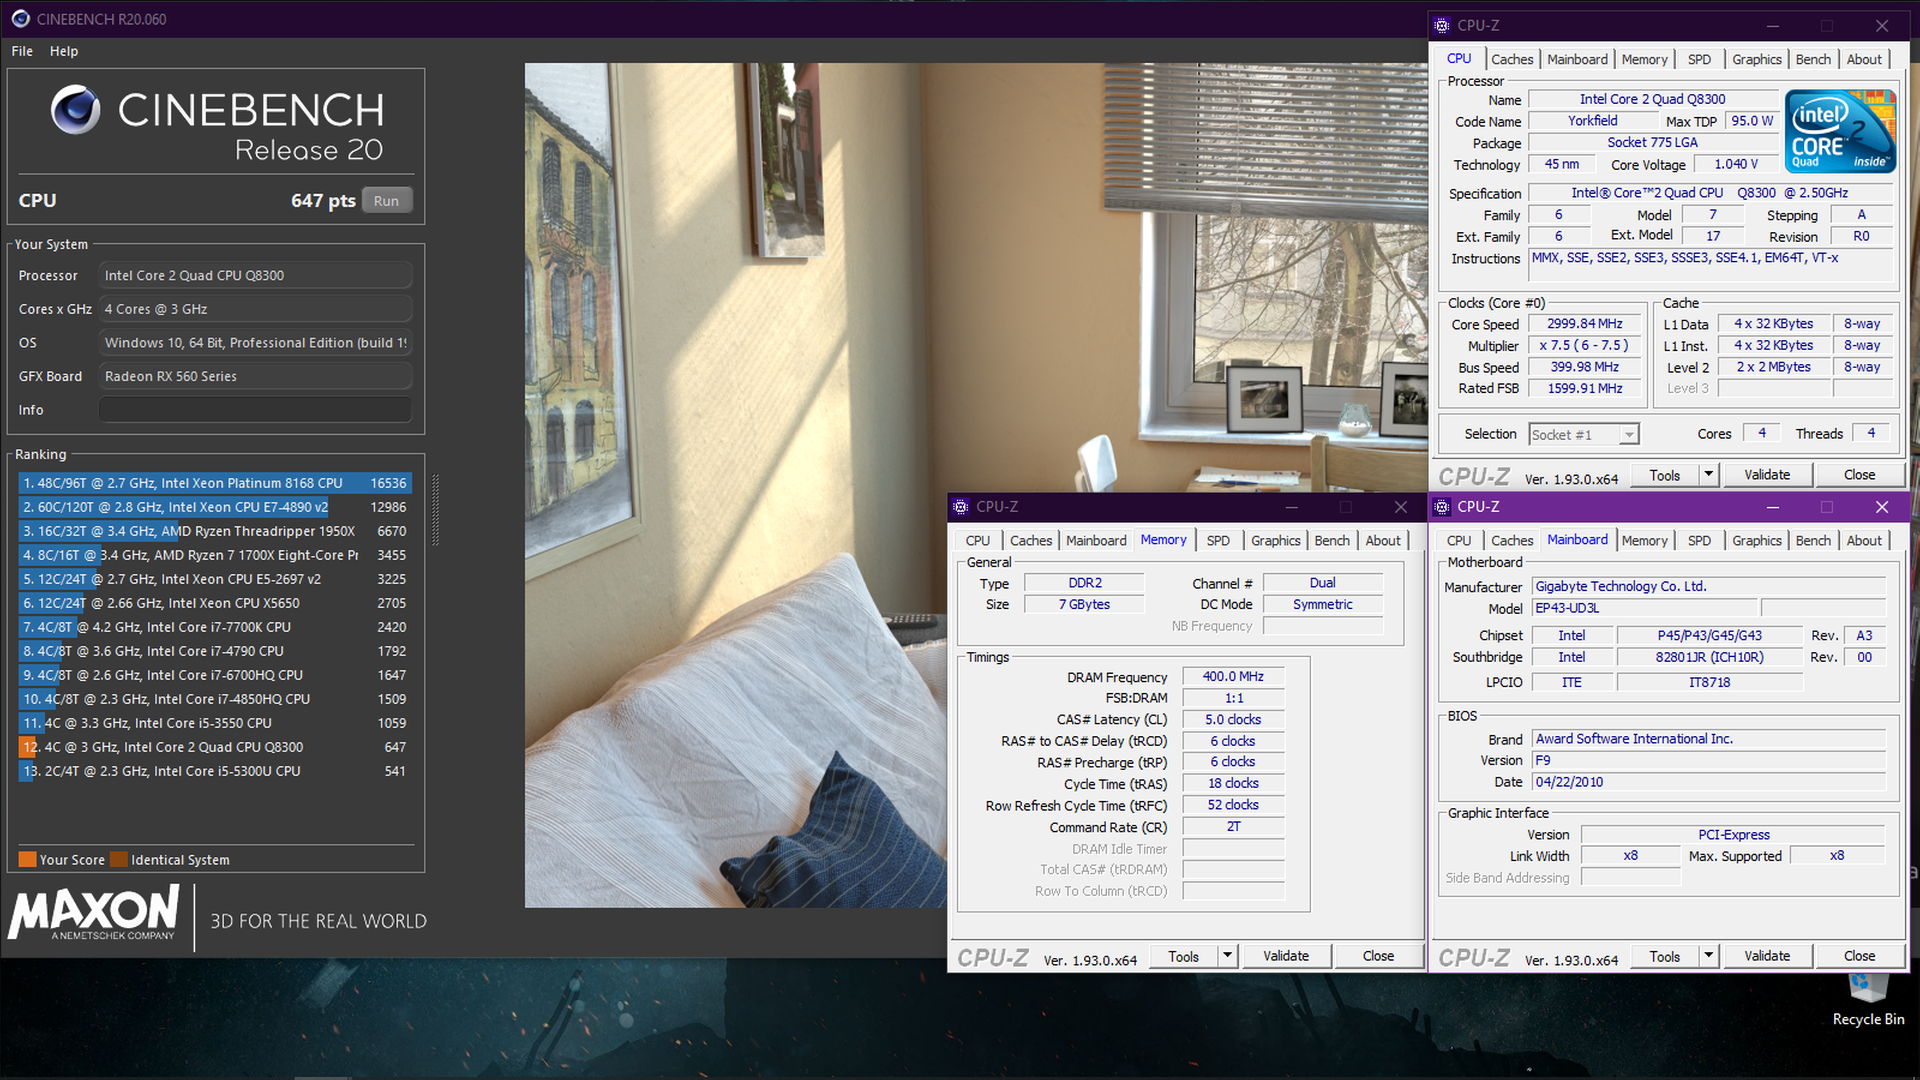Open the Graphics tab in the CPU-Z Mainboard window

pos(1756,540)
